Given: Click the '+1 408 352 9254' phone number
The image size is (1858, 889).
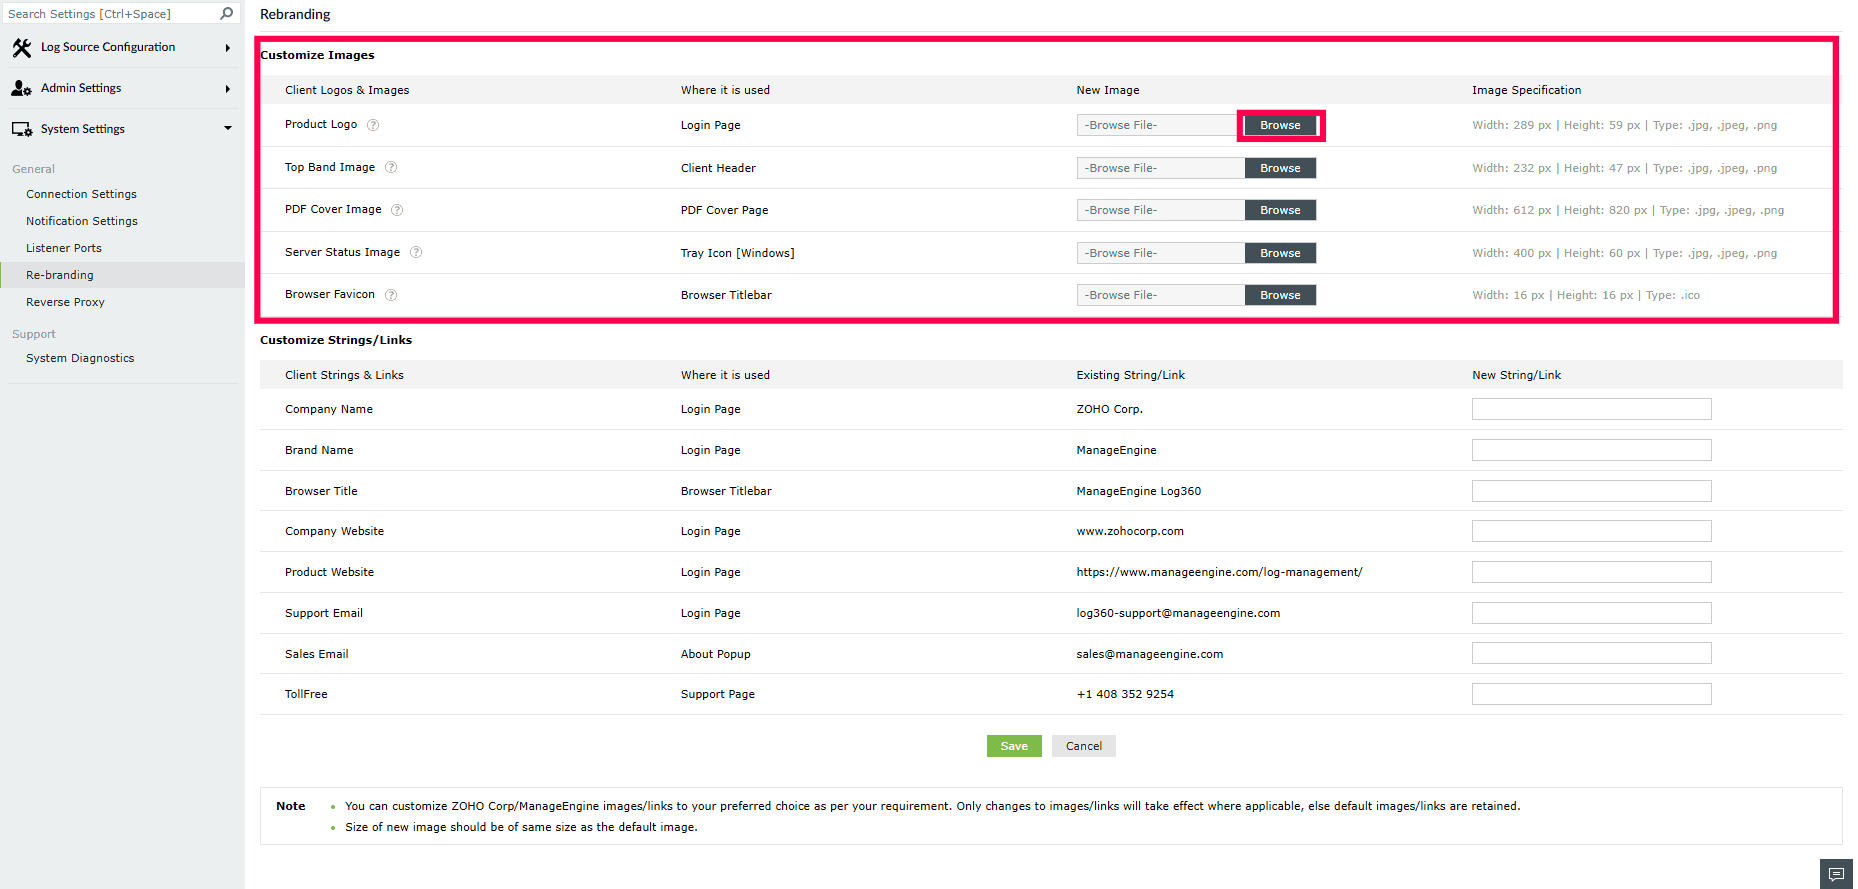Looking at the screenshot, I should [1125, 694].
